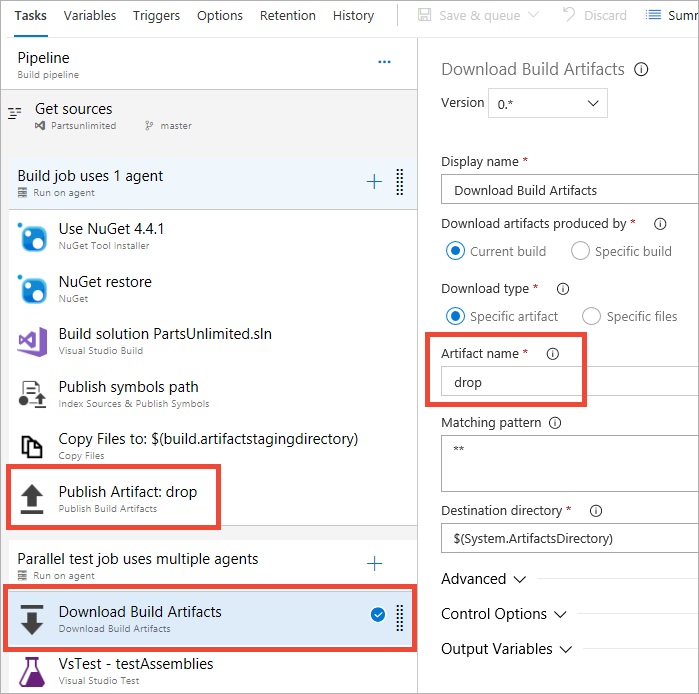The height and width of the screenshot is (694, 699).
Task: Select the Visual Studio Build solution task icon
Action: [33, 341]
